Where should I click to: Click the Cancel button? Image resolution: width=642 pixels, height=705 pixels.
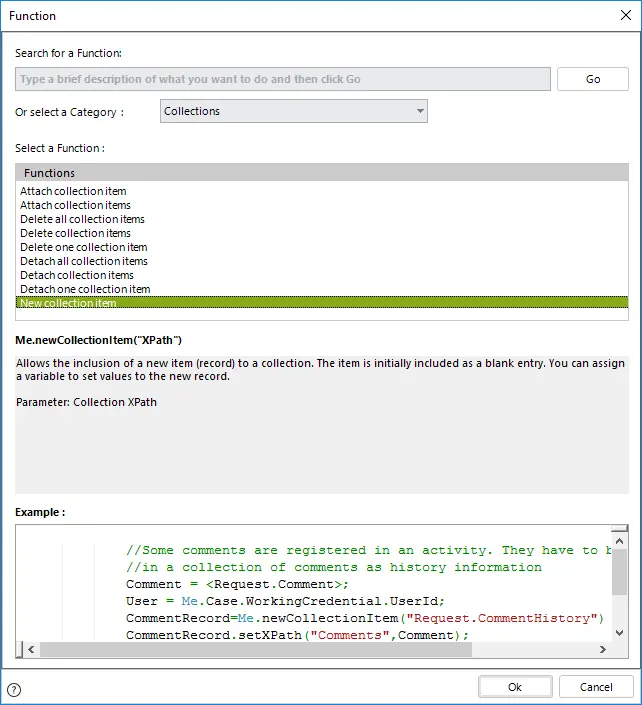click(596, 687)
